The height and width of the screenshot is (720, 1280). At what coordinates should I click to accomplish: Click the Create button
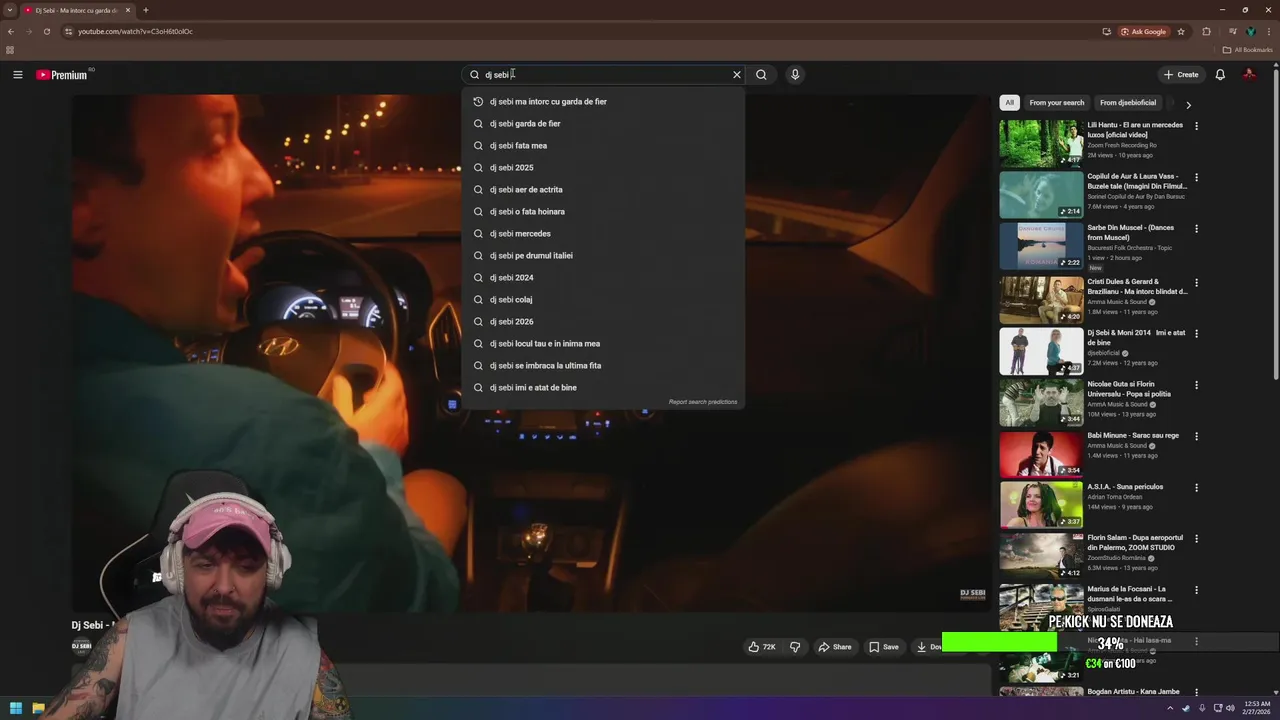click(x=1181, y=75)
